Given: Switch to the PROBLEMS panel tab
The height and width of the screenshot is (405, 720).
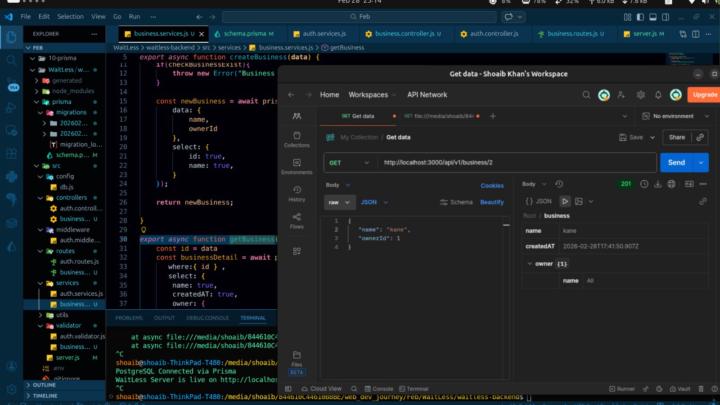Looking at the screenshot, I should [x=129, y=318].
